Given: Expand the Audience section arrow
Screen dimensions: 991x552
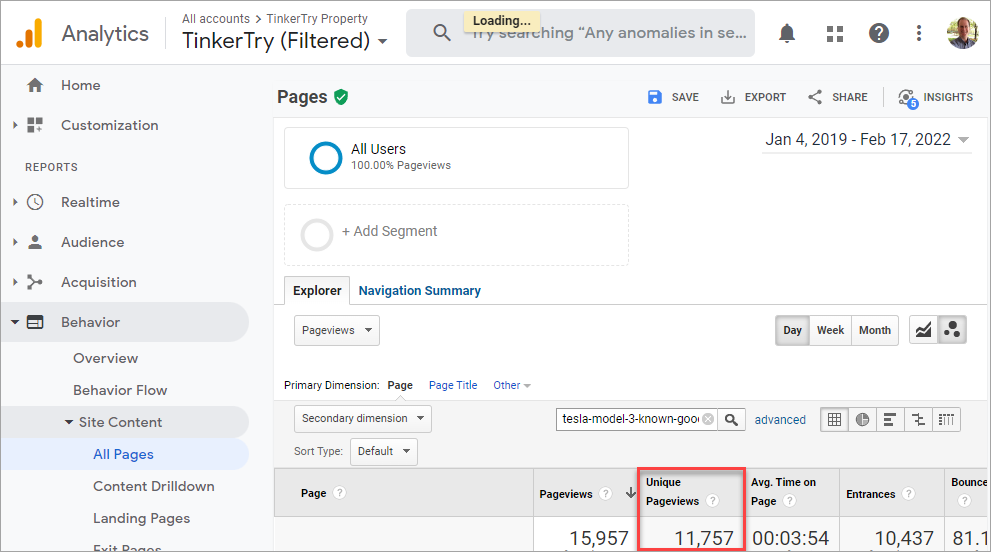Looking at the screenshot, I should click(x=15, y=242).
